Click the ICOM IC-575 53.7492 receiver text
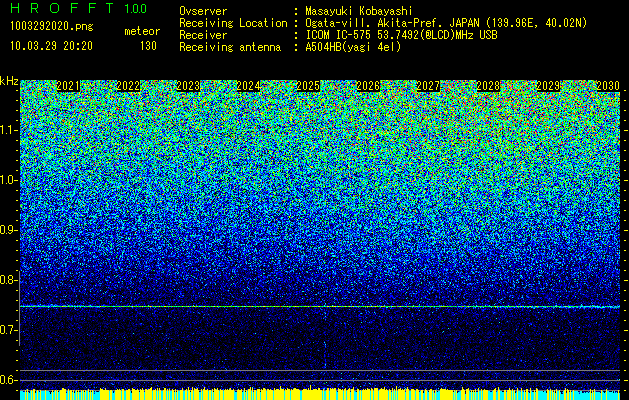This screenshot has height=400, width=629. tap(401, 35)
